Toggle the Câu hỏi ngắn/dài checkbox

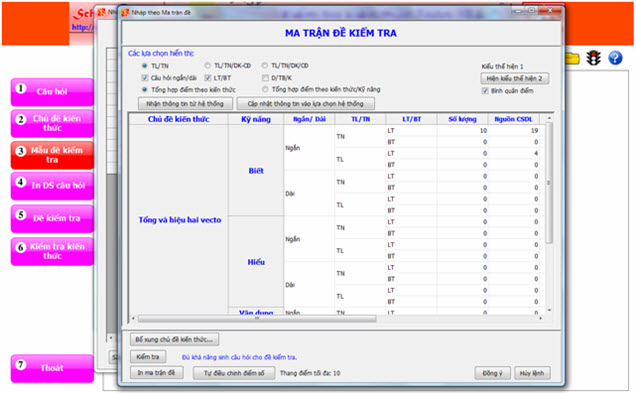[x=145, y=77]
